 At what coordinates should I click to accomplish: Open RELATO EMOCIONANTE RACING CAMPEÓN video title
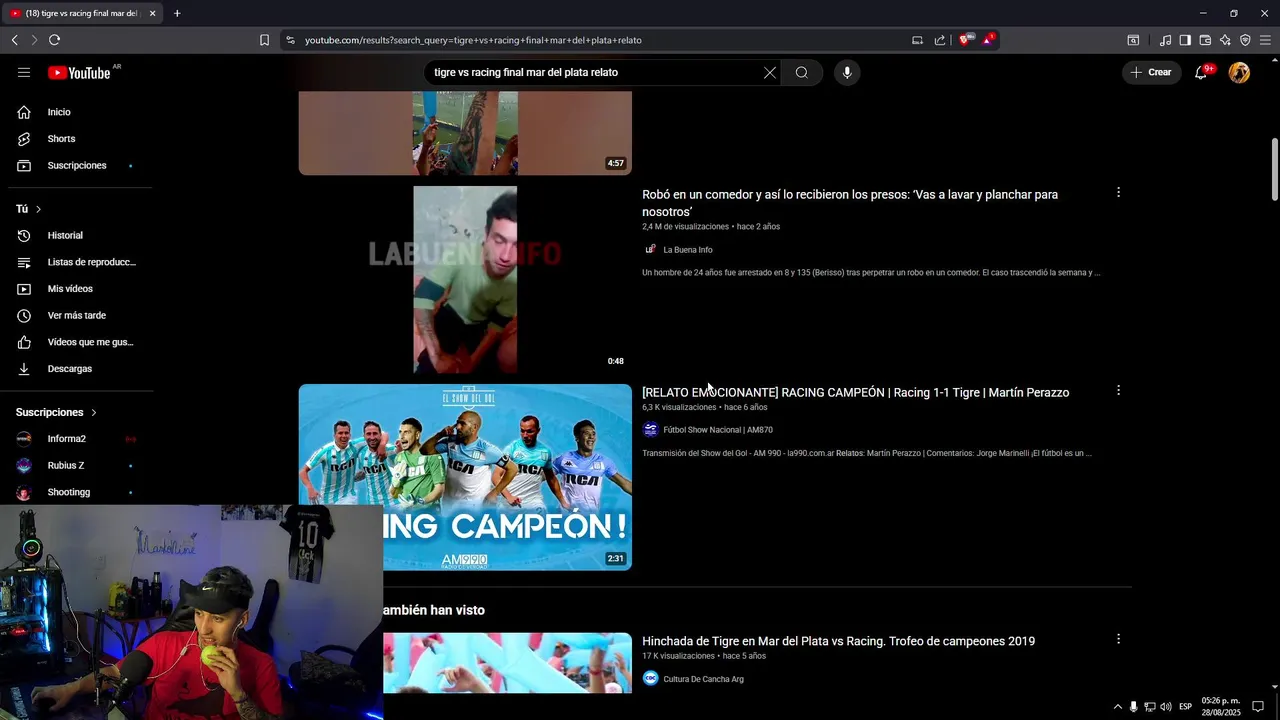(x=855, y=392)
